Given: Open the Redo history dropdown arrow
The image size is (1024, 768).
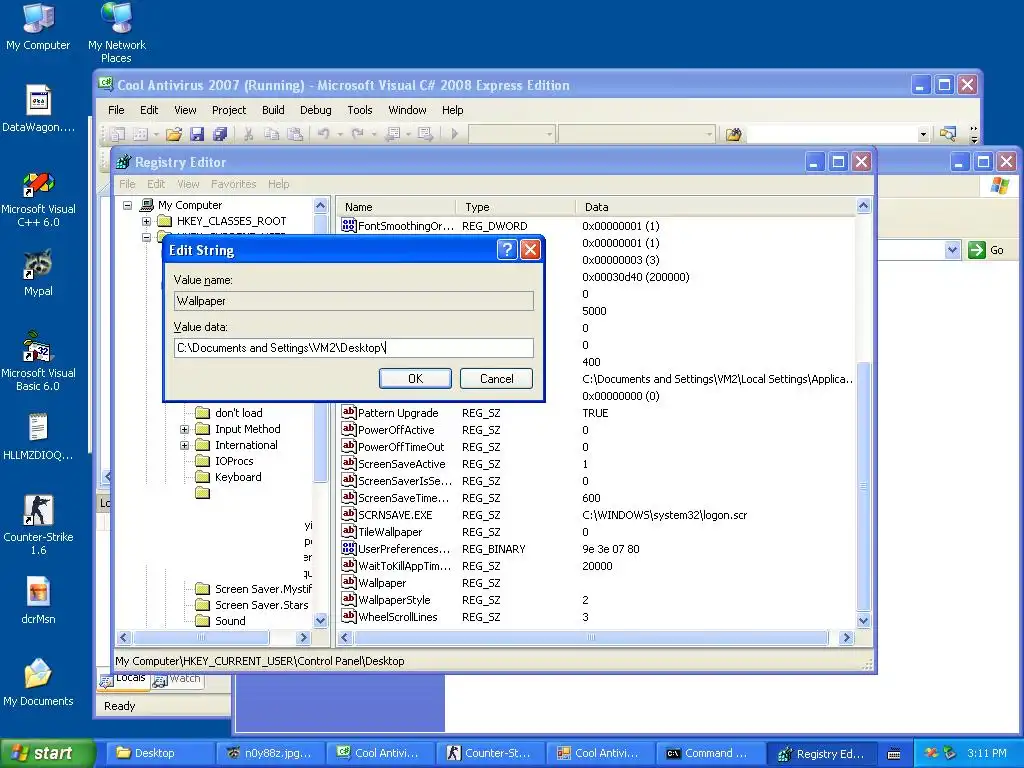Looking at the screenshot, I should (x=374, y=135).
